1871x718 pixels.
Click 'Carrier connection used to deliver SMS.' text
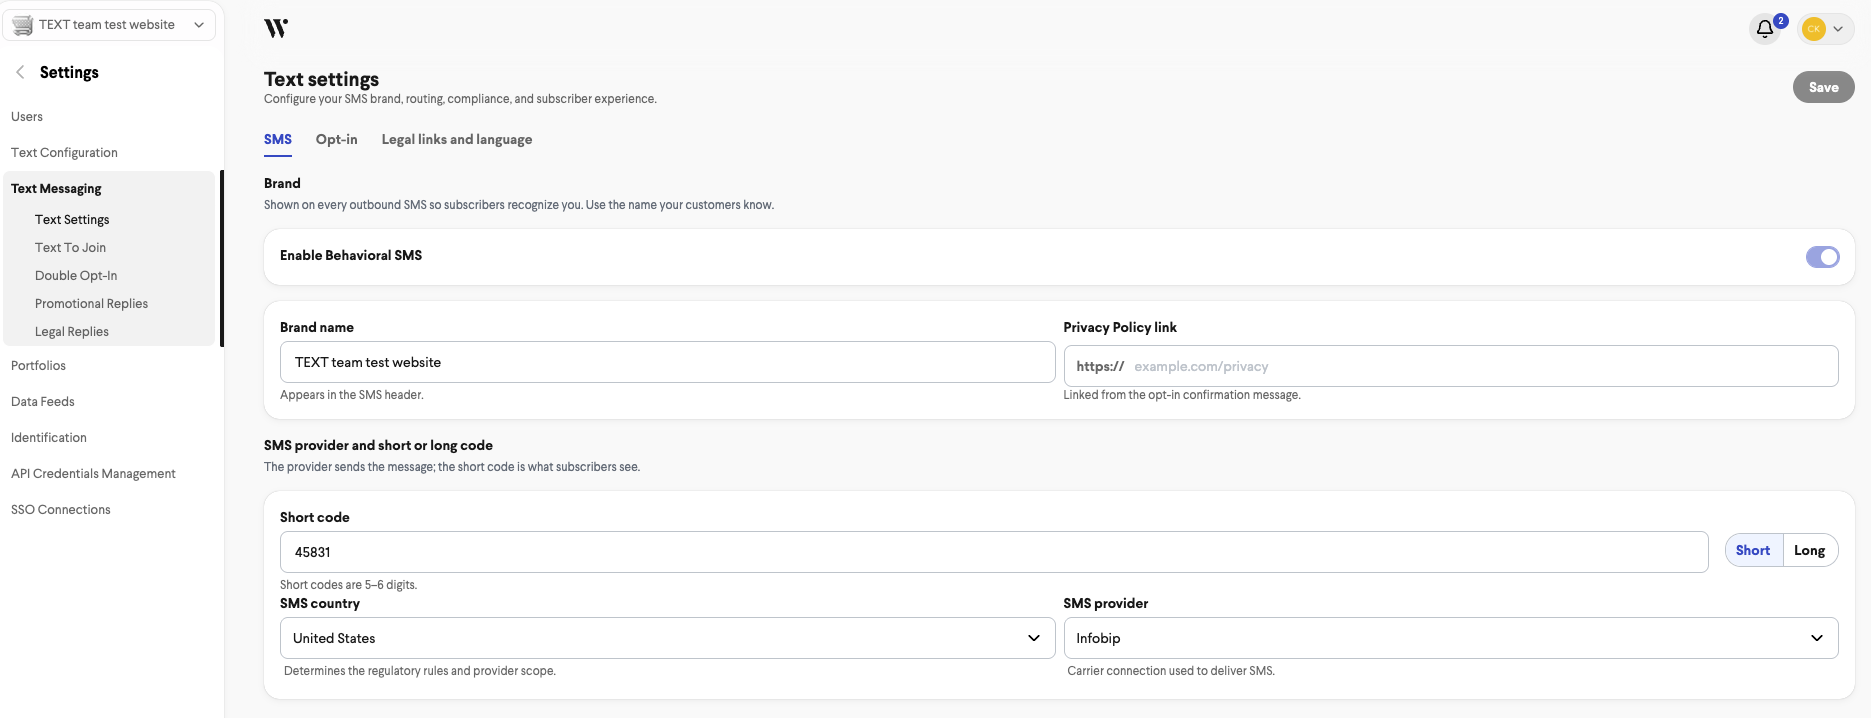coord(1171,671)
